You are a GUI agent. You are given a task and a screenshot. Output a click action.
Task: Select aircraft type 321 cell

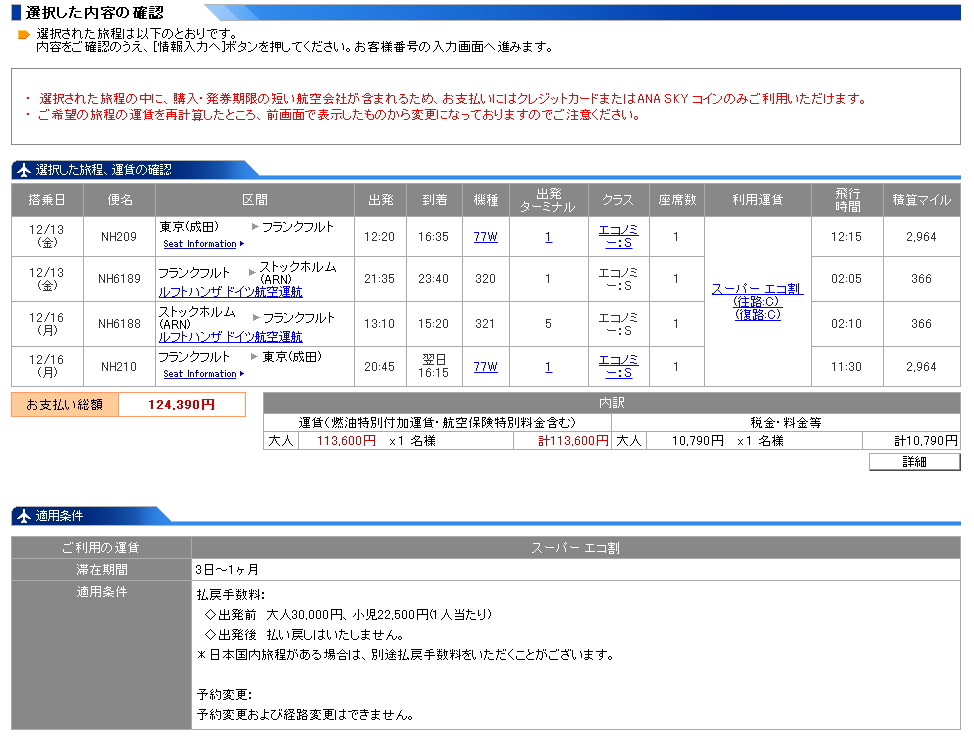tap(485, 324)
